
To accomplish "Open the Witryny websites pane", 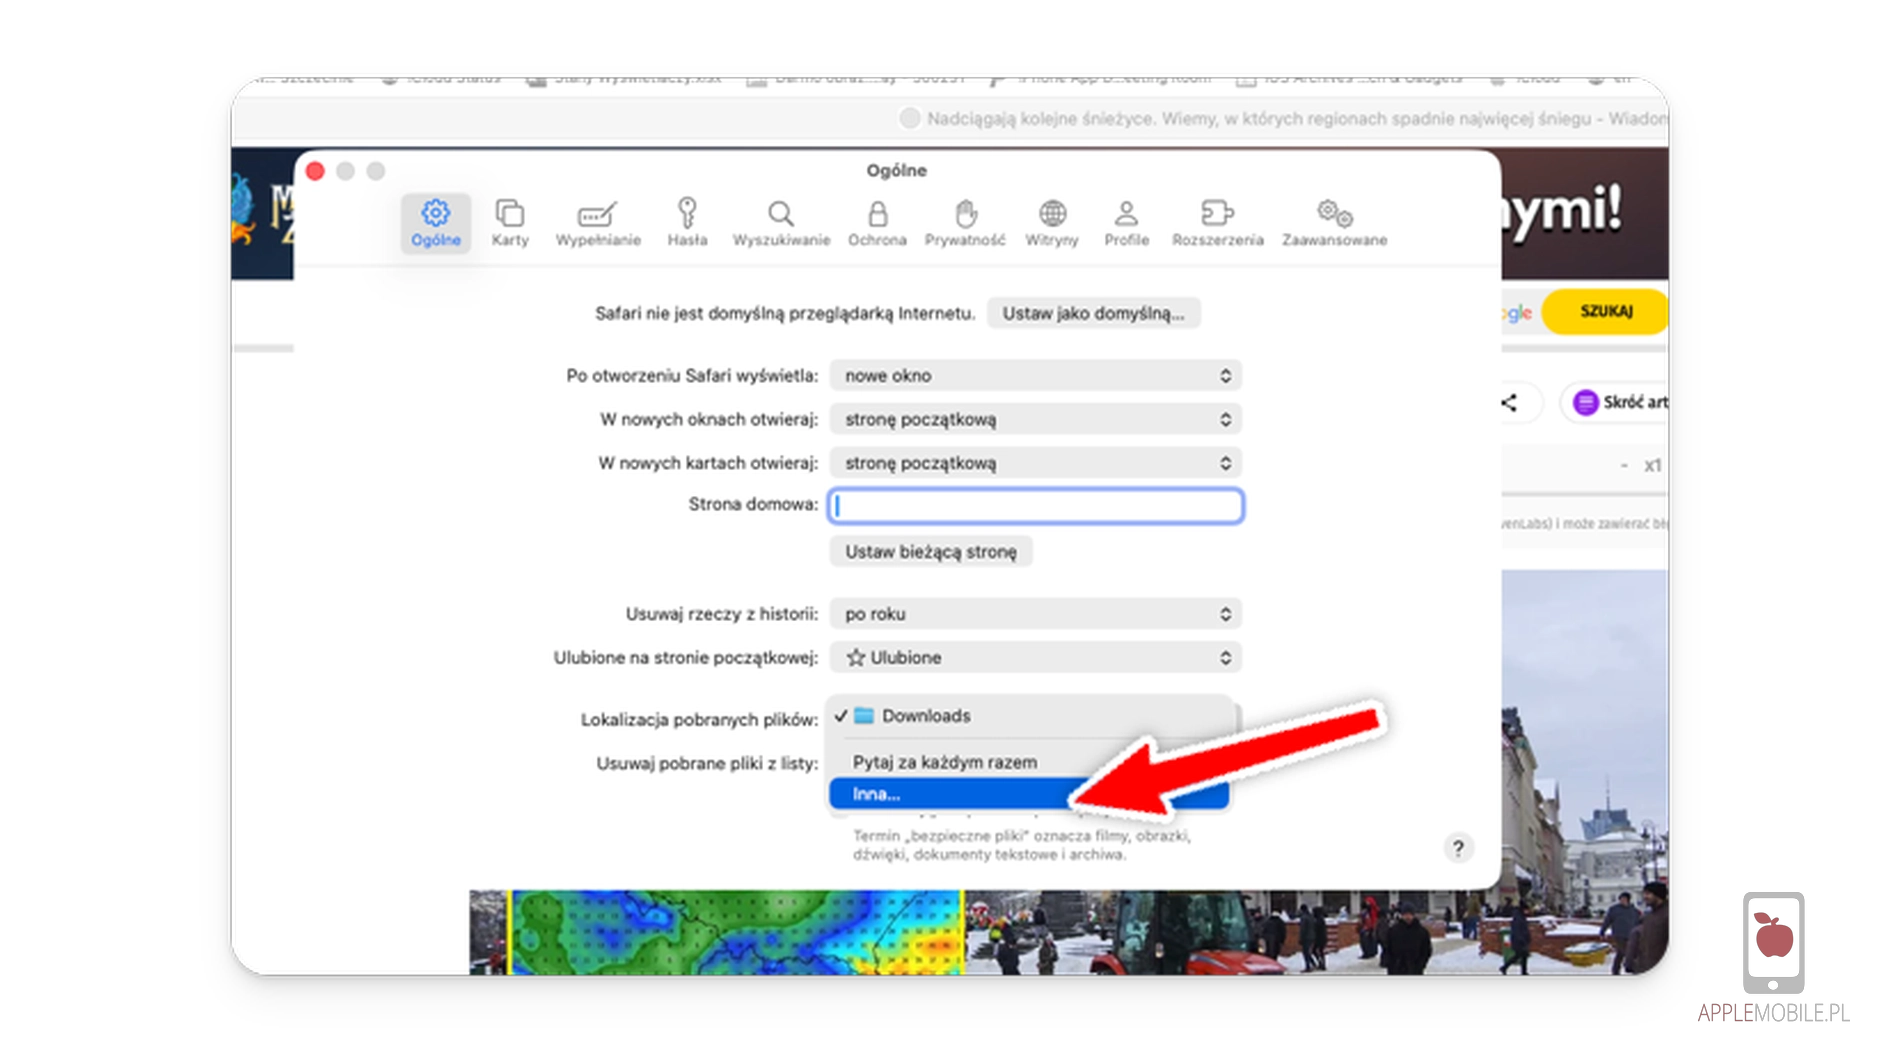I will 1051,222.
